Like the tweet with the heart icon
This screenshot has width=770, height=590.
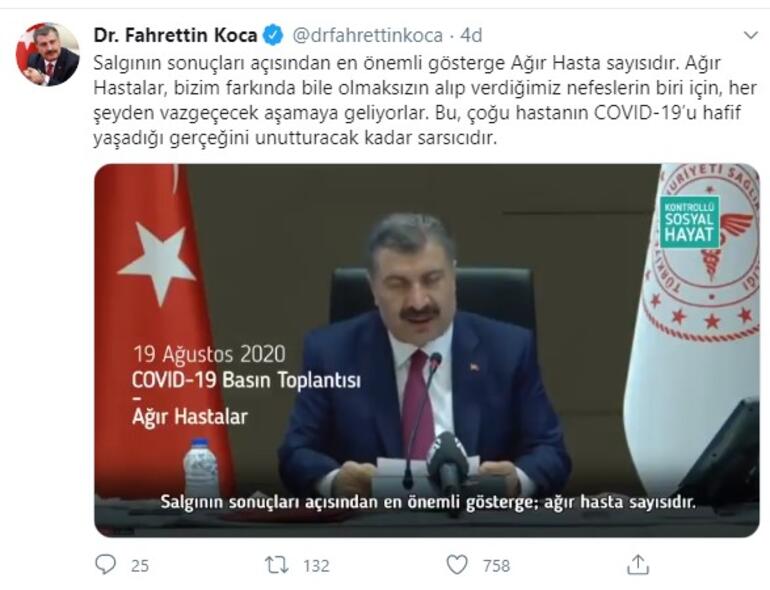[457, 565]
